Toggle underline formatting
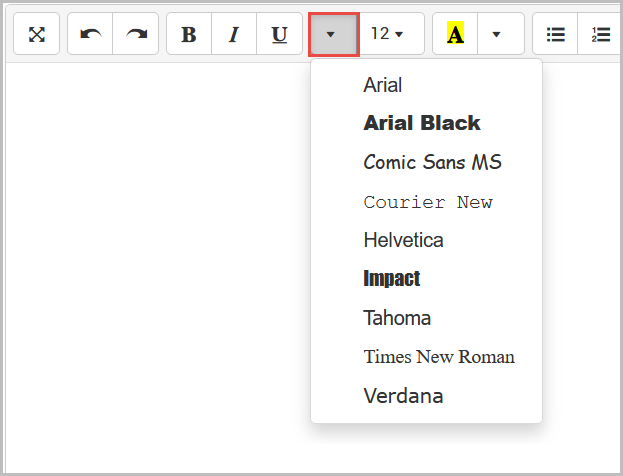 (x=279, y=34)
